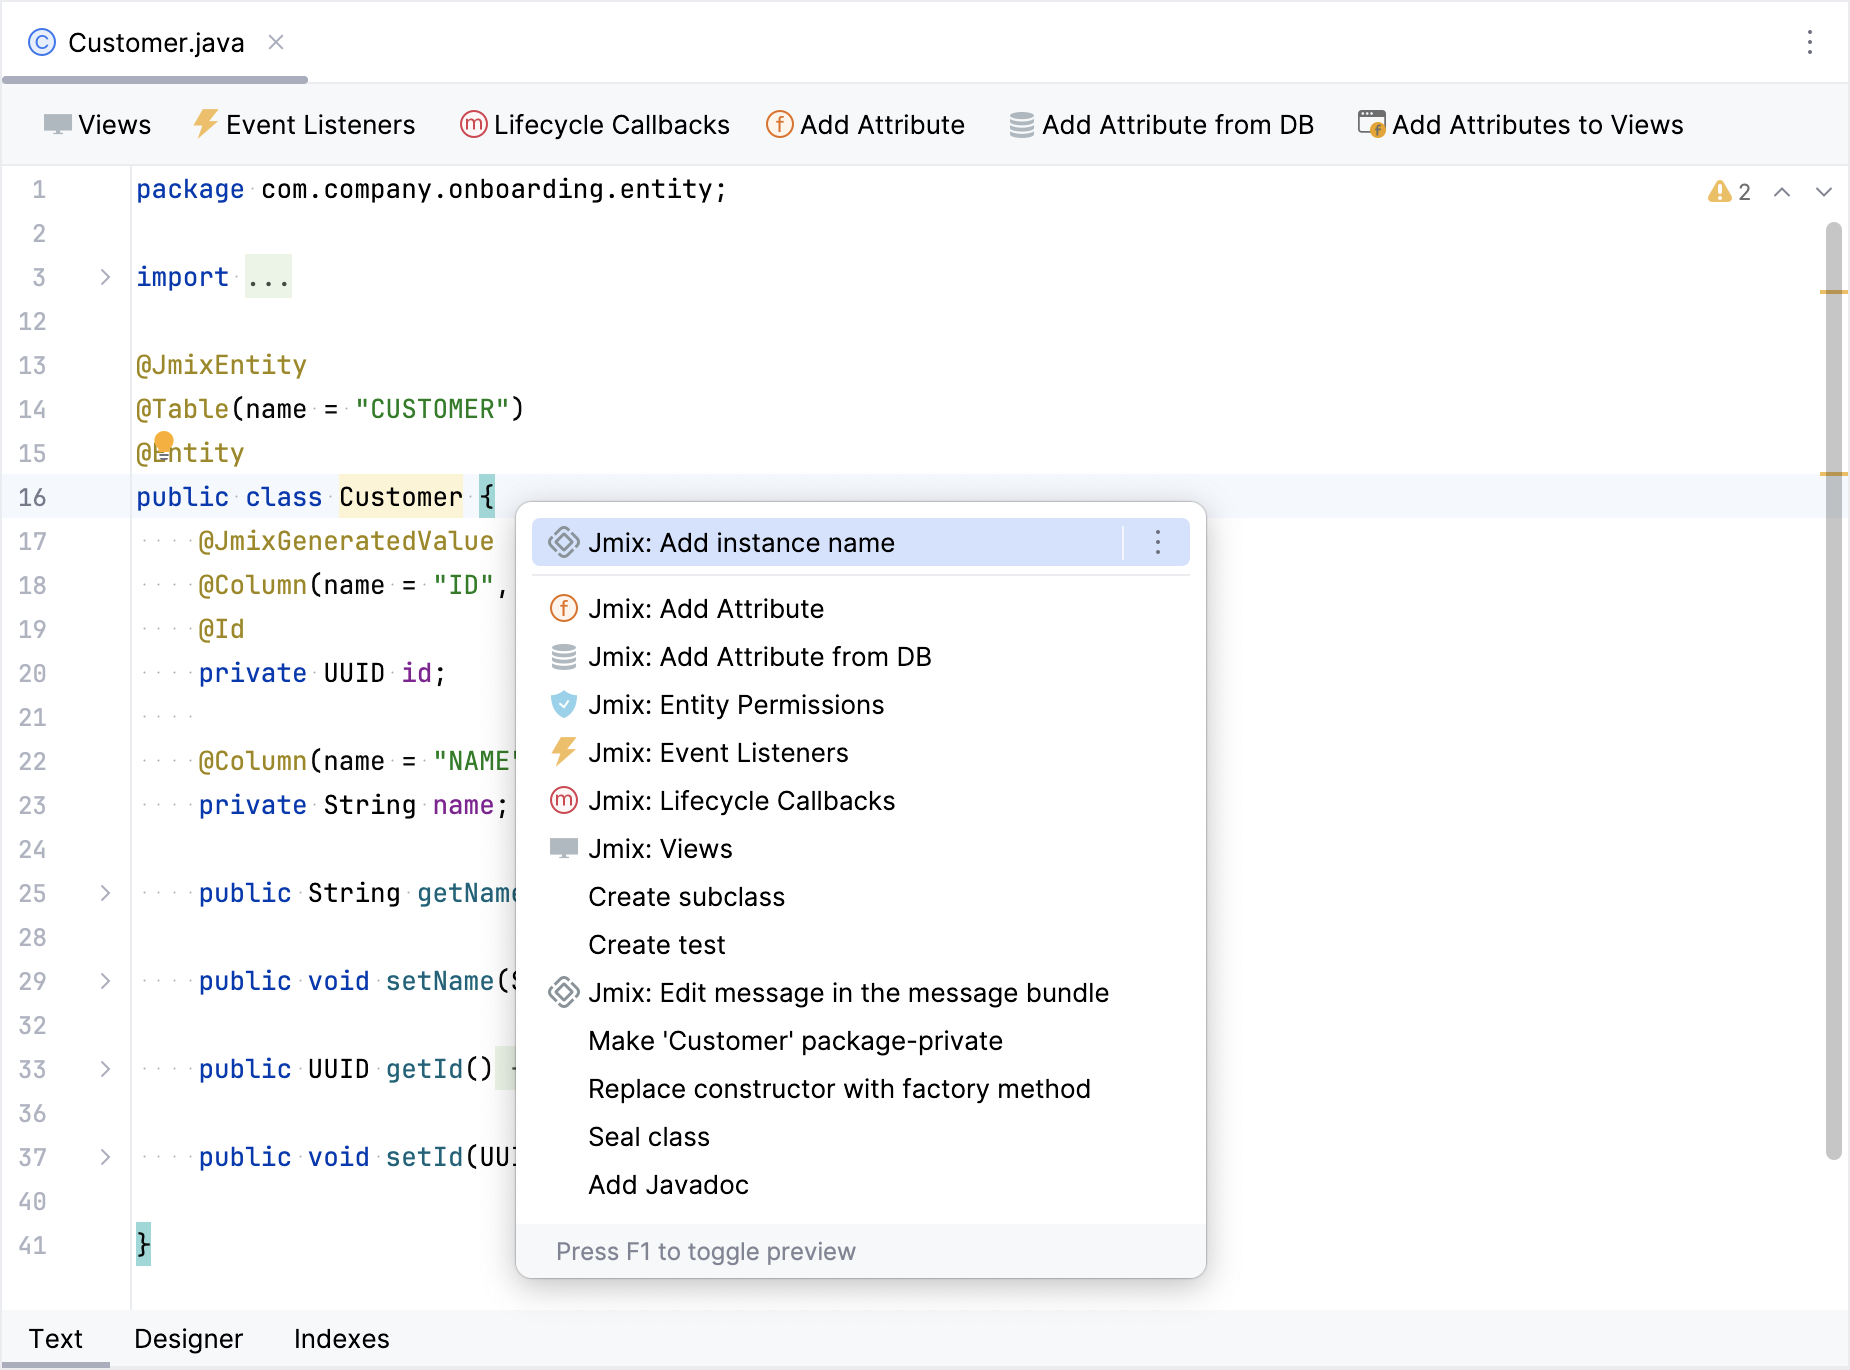Open Add Attribute from DB tool
The height and width of the screenshot is (1370, 1850).
click(1021, 124)
